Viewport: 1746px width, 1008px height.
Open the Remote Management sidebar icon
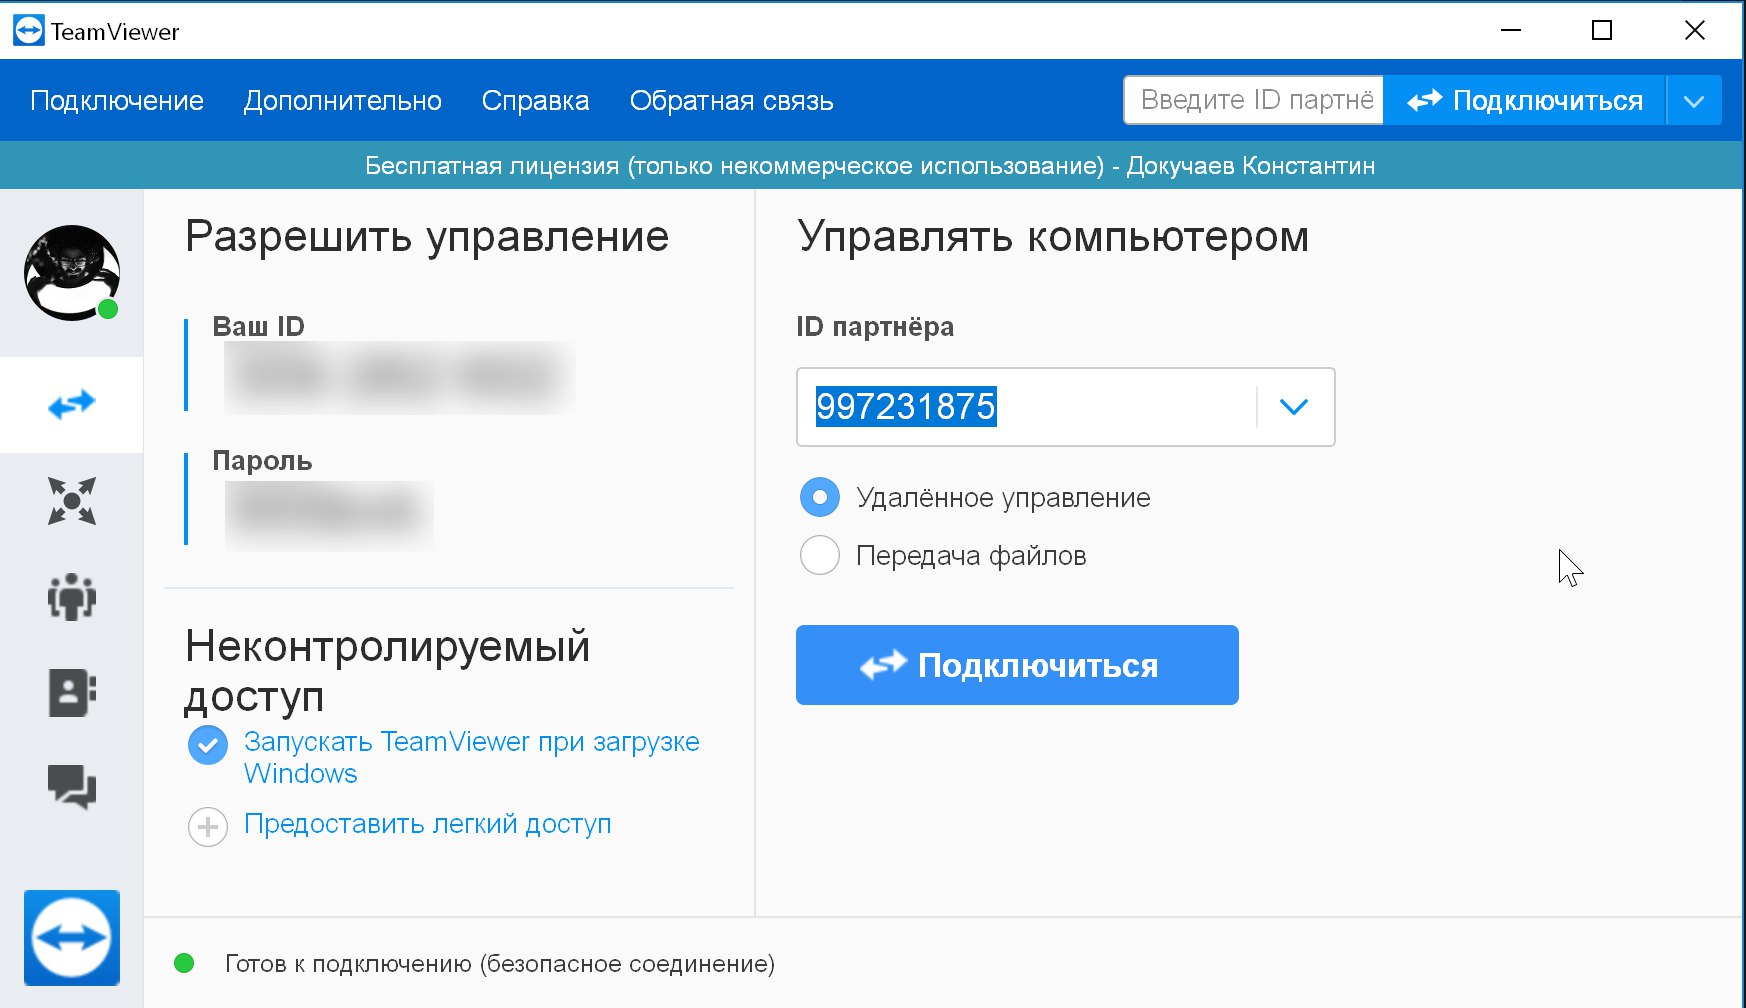point(72,500)
